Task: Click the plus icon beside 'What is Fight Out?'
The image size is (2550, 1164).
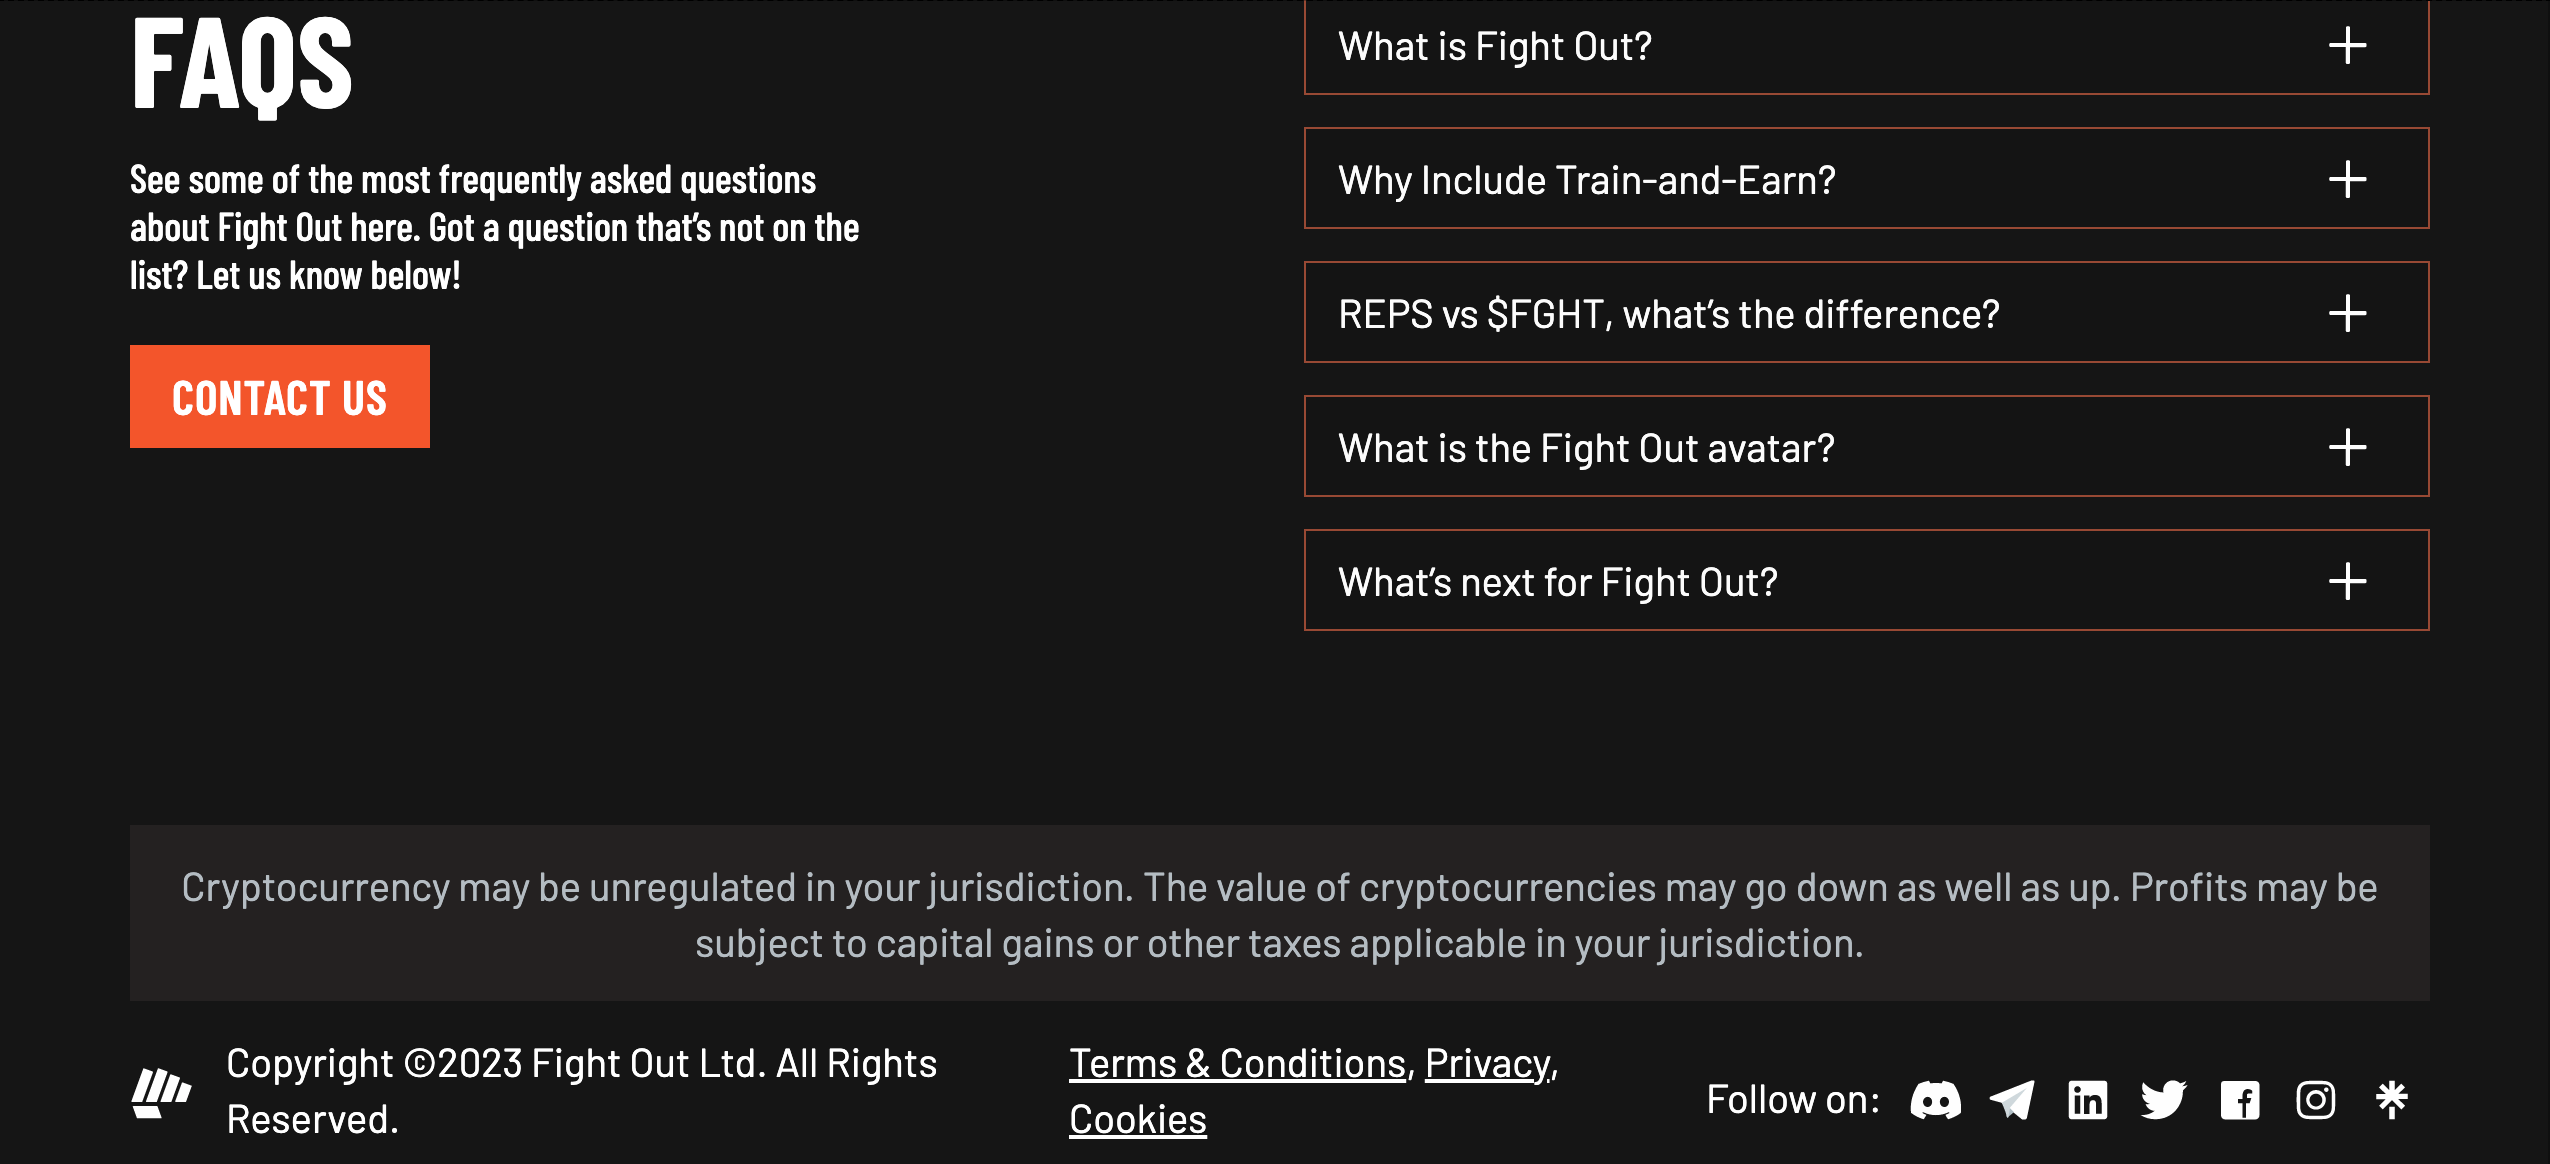Action: pos(2347,46)
